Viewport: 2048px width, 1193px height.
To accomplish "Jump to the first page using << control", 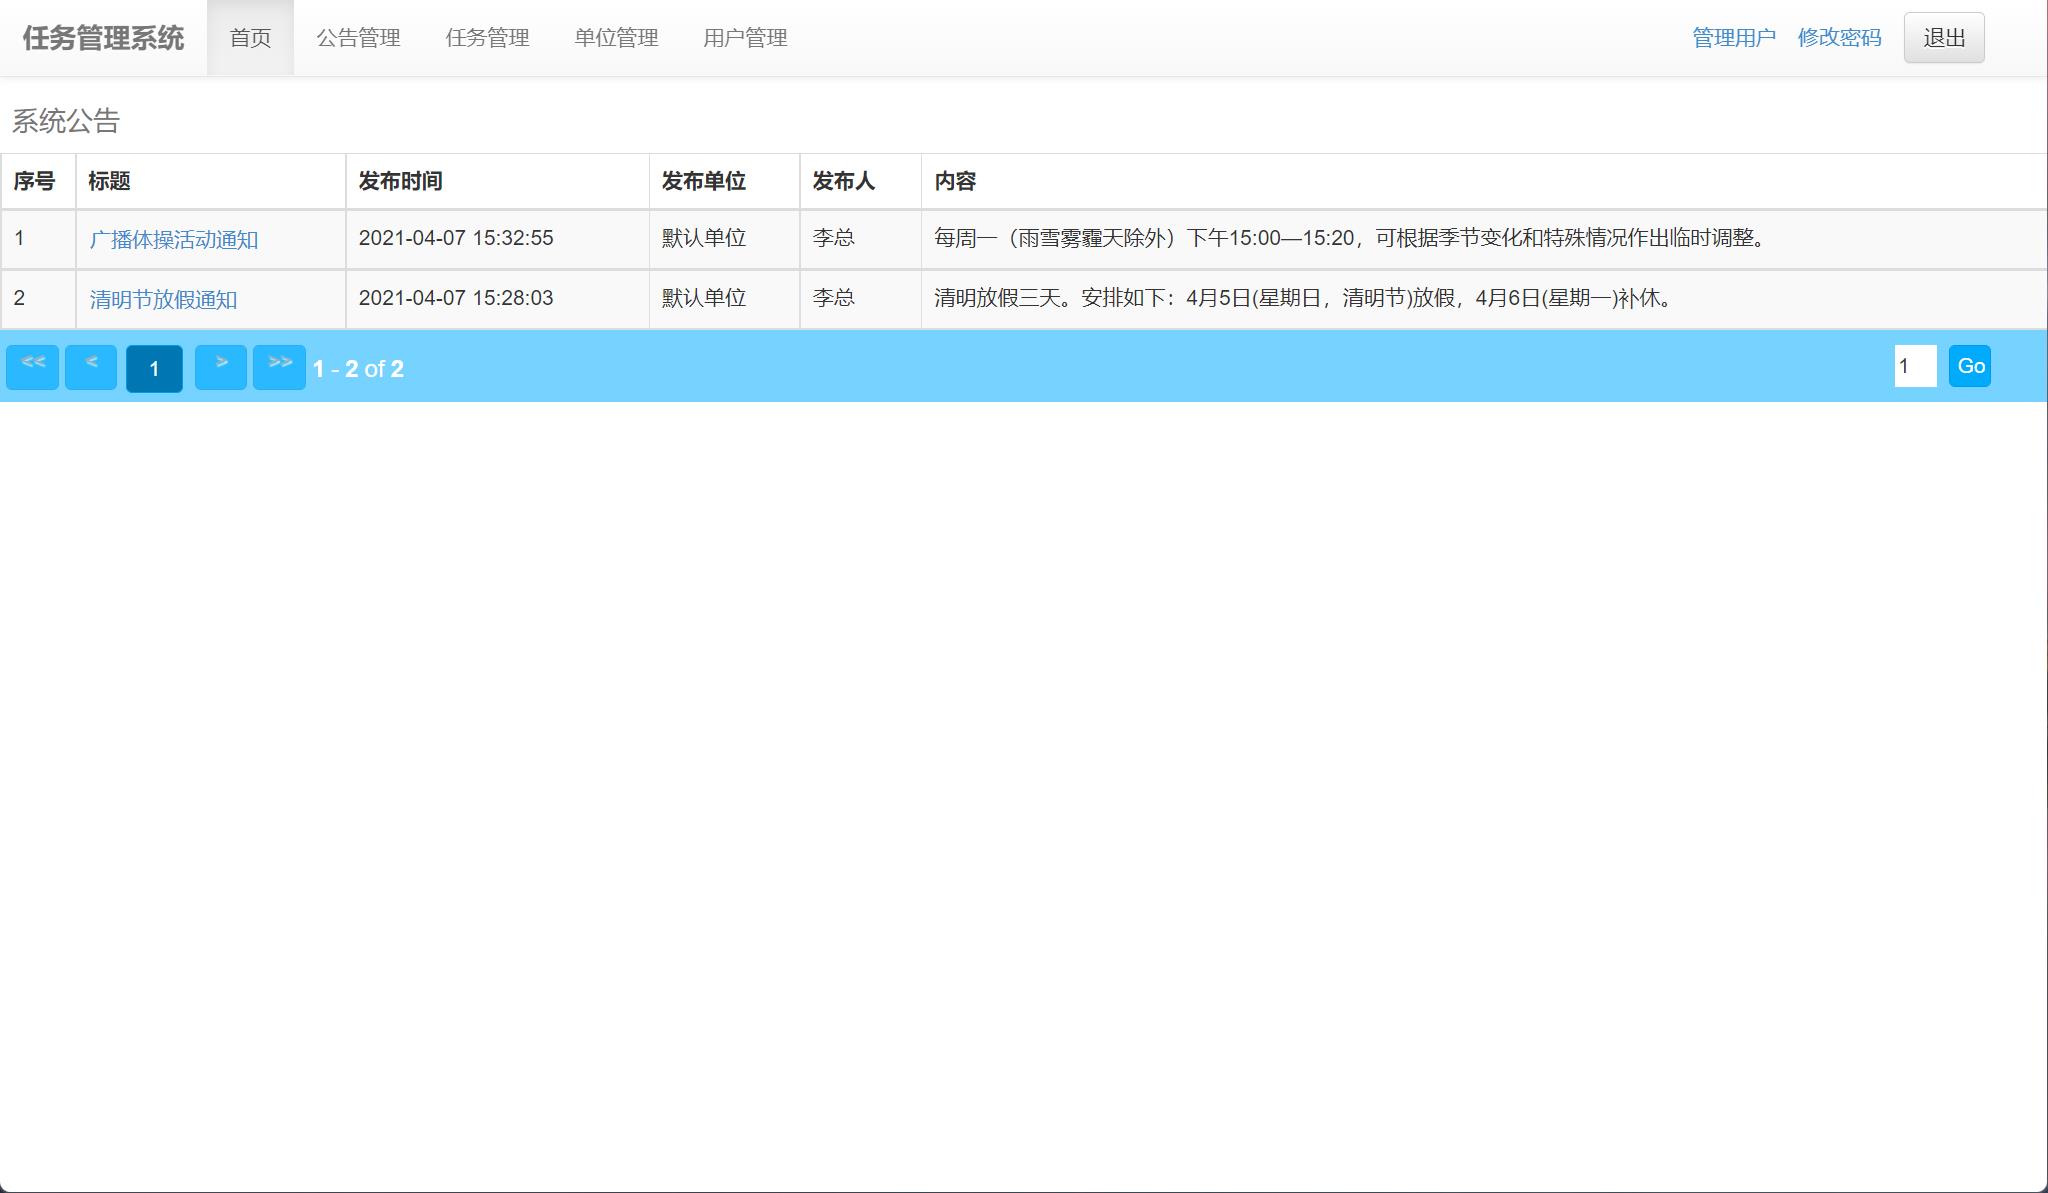I will point(32,366).
